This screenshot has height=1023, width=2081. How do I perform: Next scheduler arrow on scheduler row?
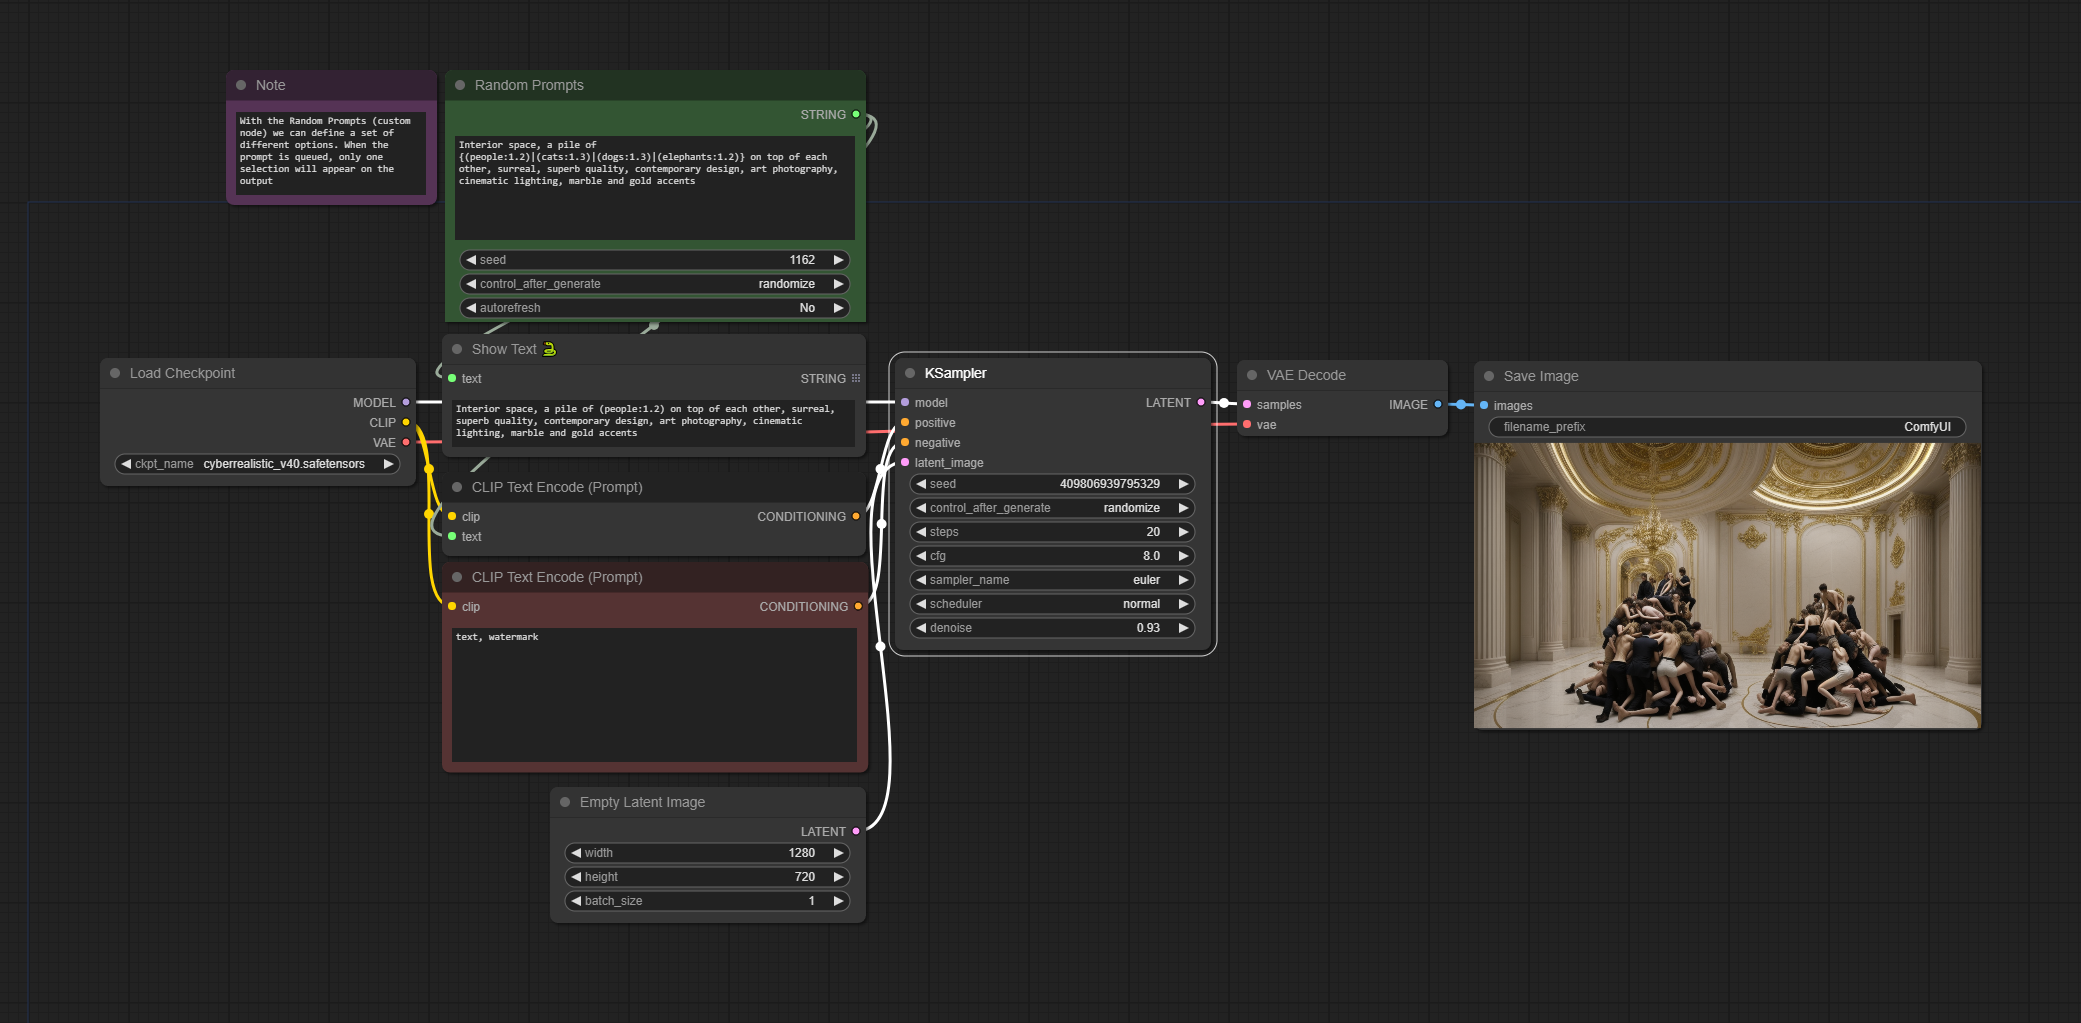coord(1184,604)
